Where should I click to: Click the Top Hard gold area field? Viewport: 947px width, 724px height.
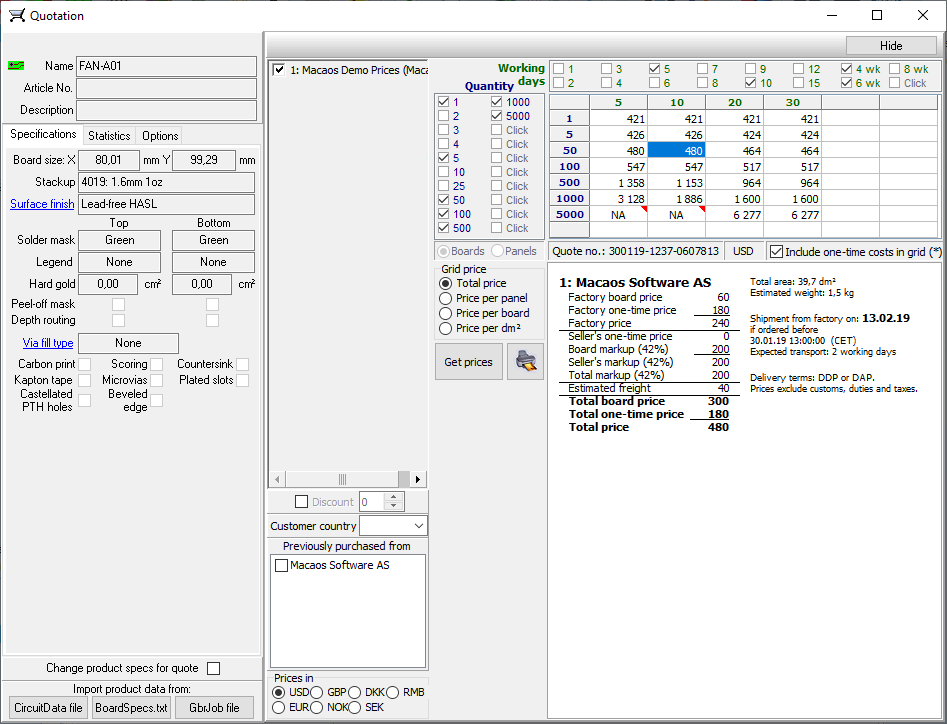[x=108, y=284]
